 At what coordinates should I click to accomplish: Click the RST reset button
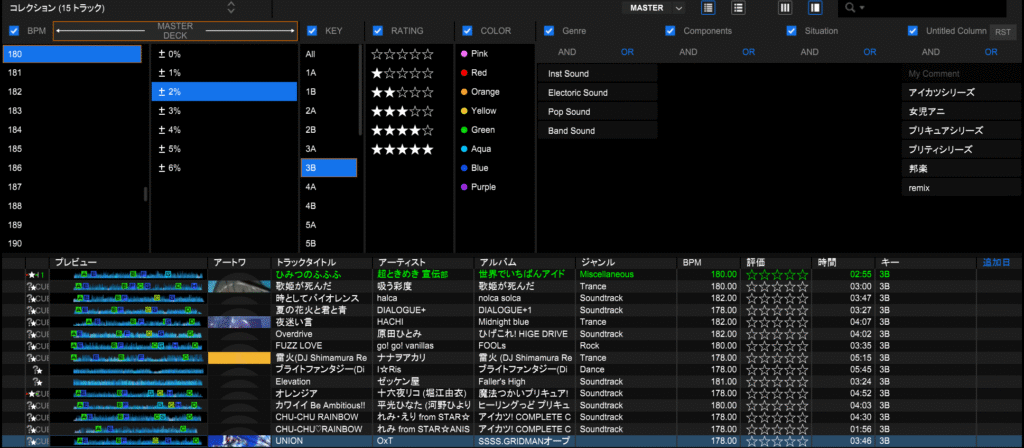coord(1002,32)
